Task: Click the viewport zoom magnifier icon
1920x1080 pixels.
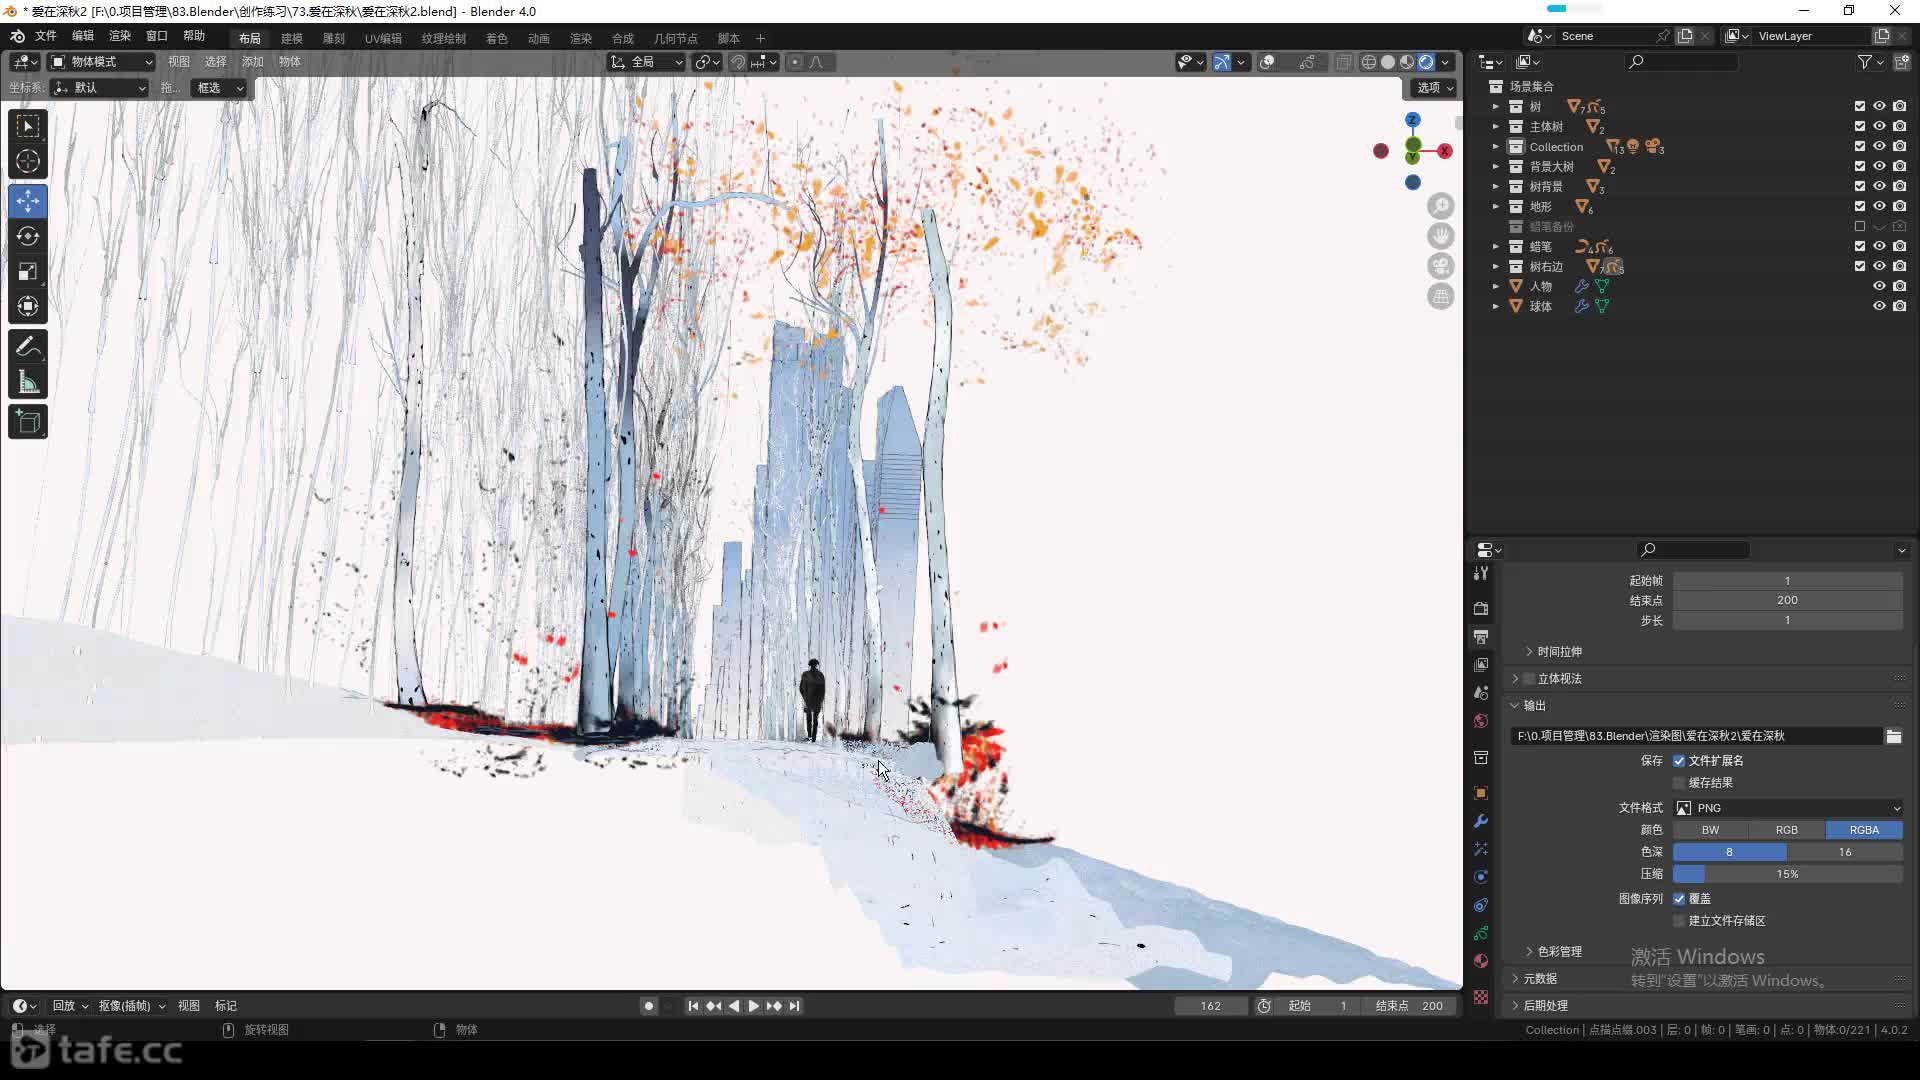Action: 1441,206
